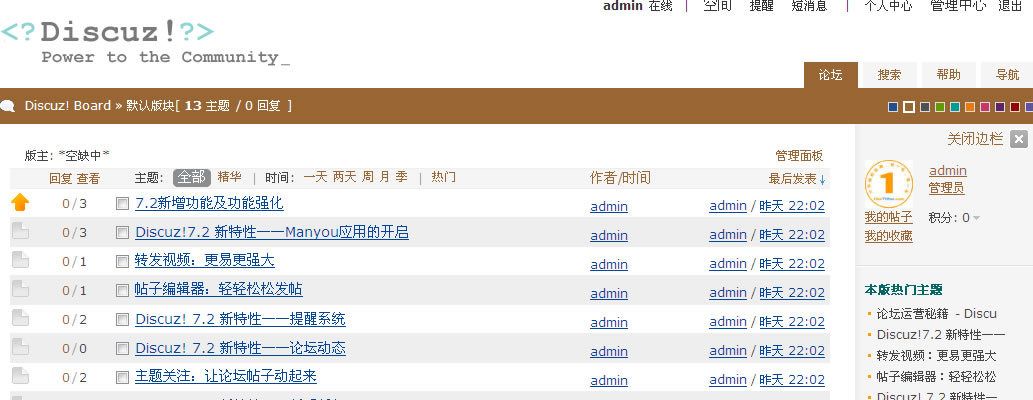Choose the green theme color swatch
The width and height of the screenshot is (1033, 400).
(940, 107)
